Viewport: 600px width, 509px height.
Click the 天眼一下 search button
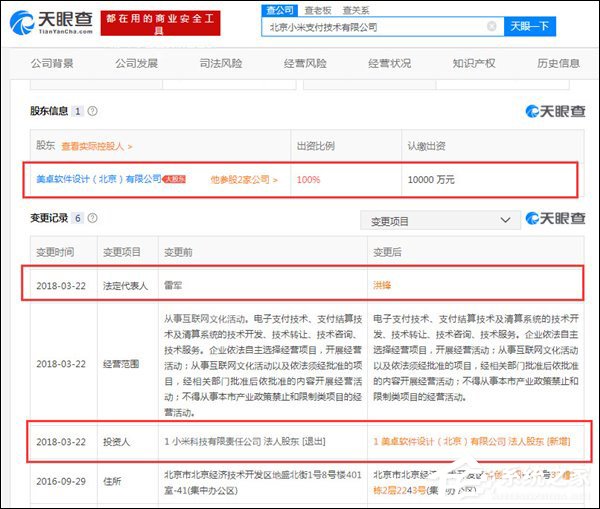tap(530, 26)
